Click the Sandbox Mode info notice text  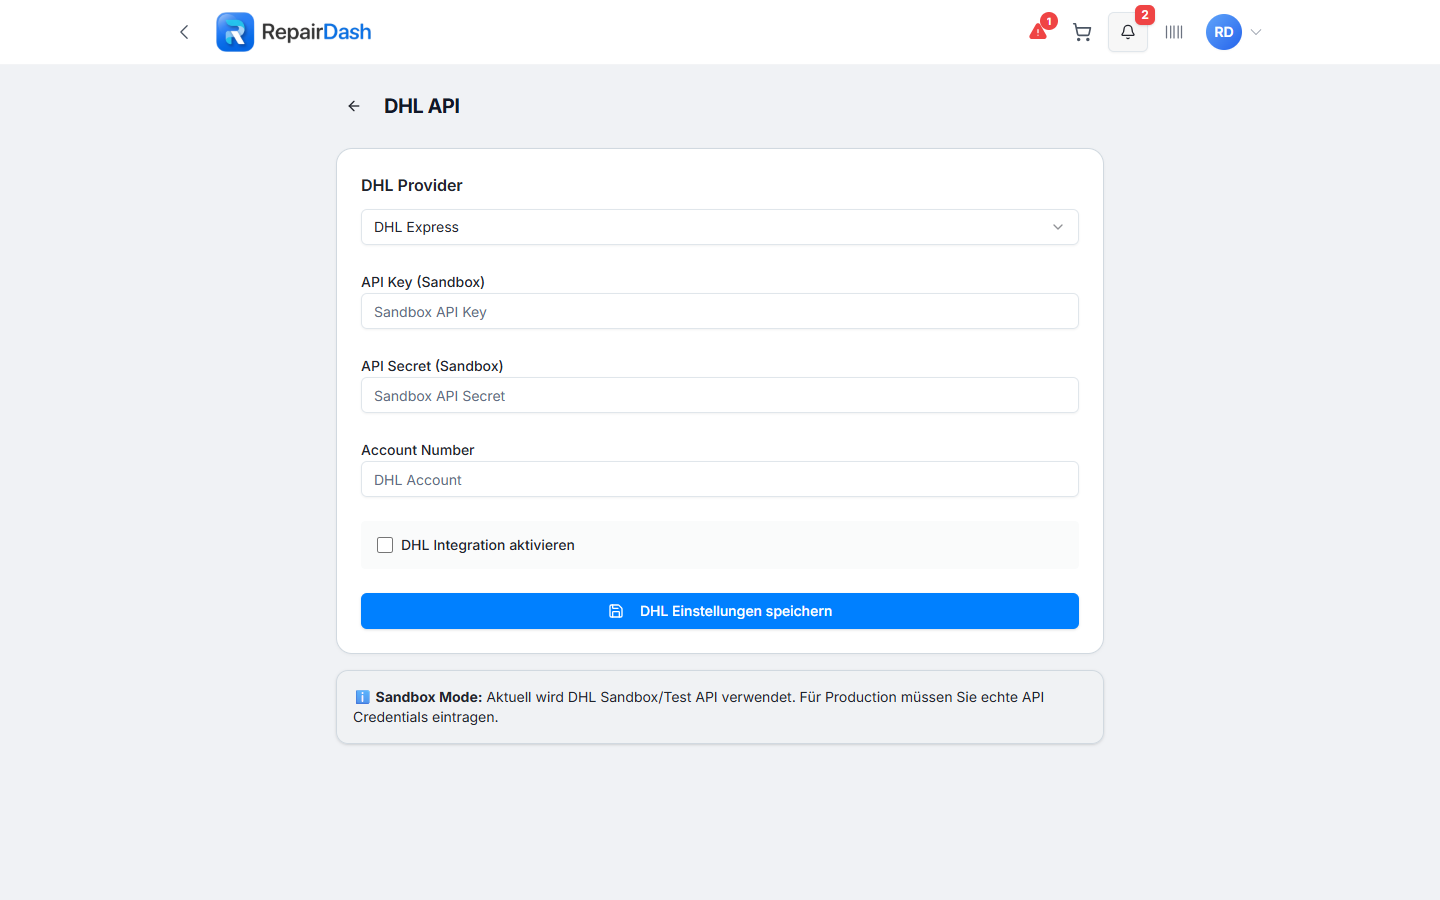(699, 707)
